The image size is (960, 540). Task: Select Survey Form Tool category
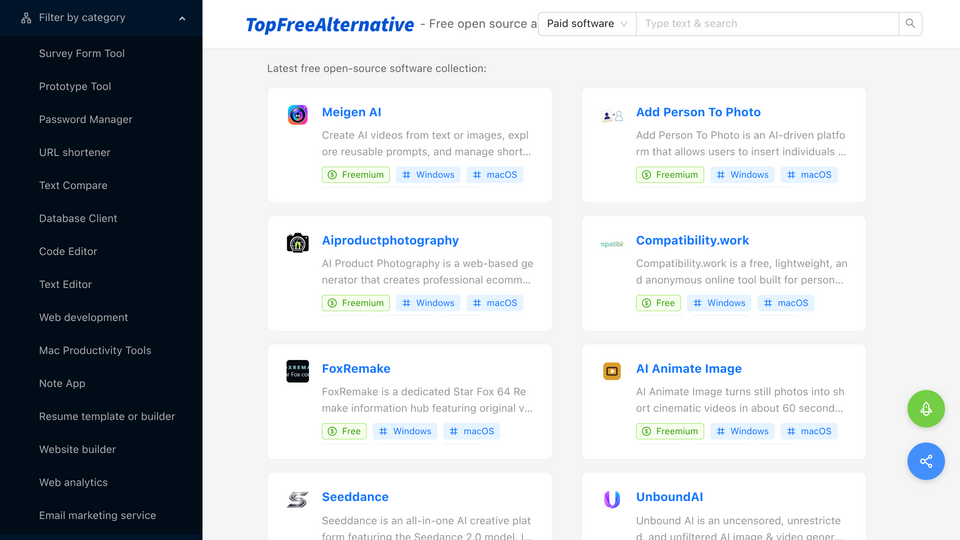(x=82, y=53)
